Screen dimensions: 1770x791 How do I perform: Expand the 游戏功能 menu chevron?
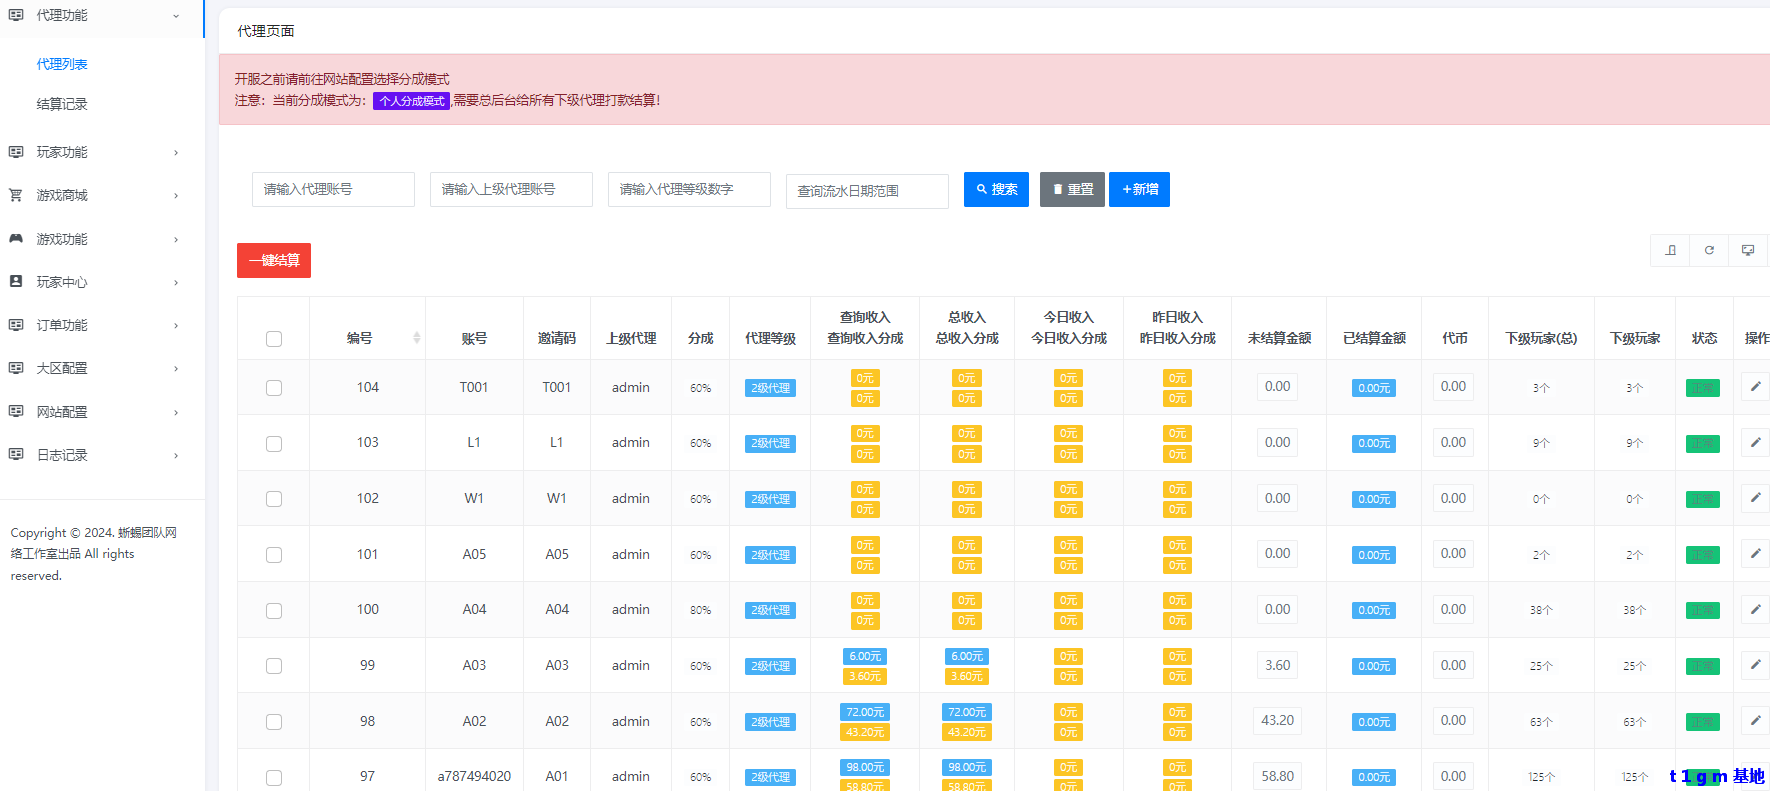coord(176,240)
